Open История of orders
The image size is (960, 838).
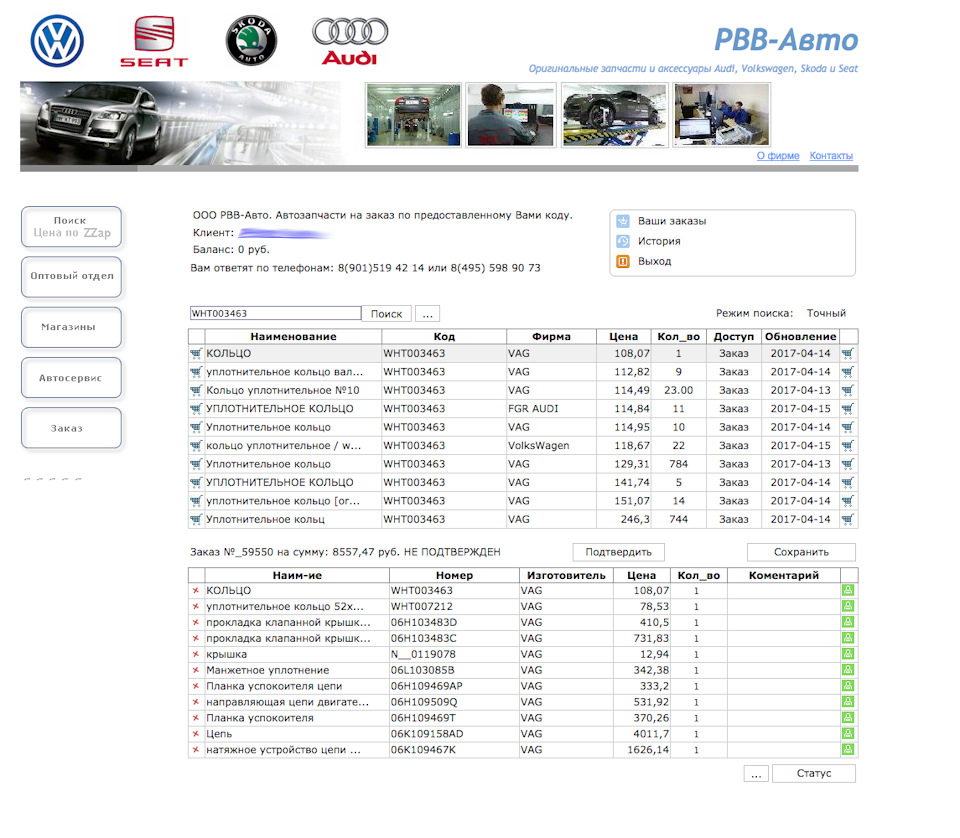click(x=659, y=241)
